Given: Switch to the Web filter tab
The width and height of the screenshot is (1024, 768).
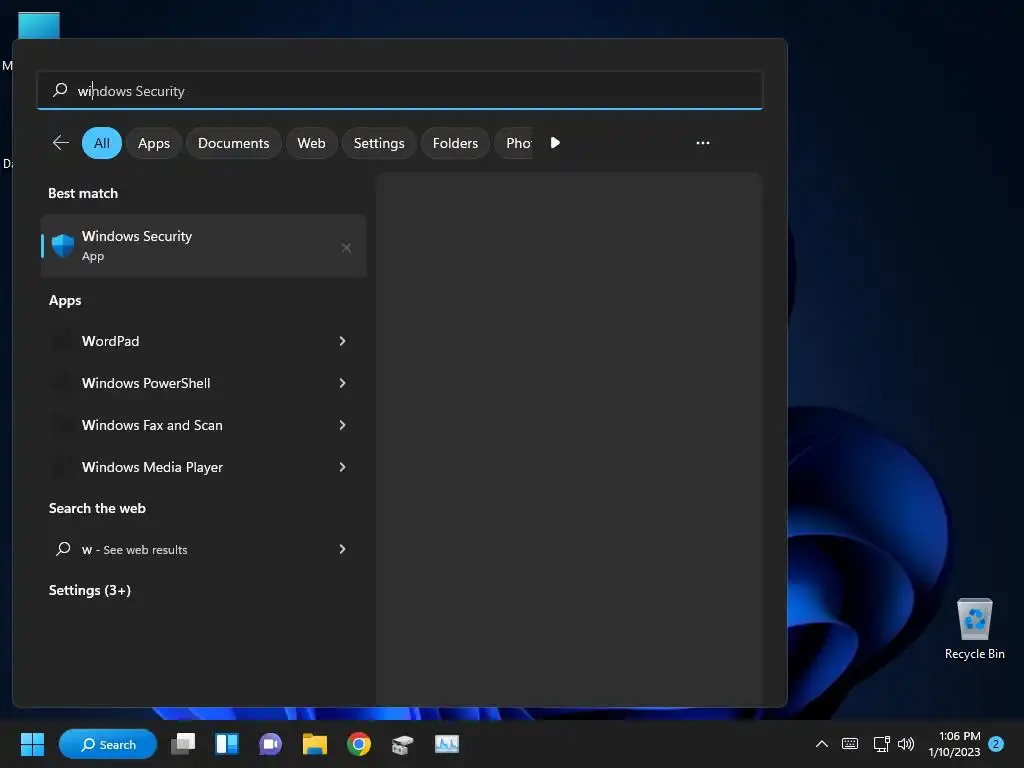Looking at the screenshot, I should click(x=312, y=143).
